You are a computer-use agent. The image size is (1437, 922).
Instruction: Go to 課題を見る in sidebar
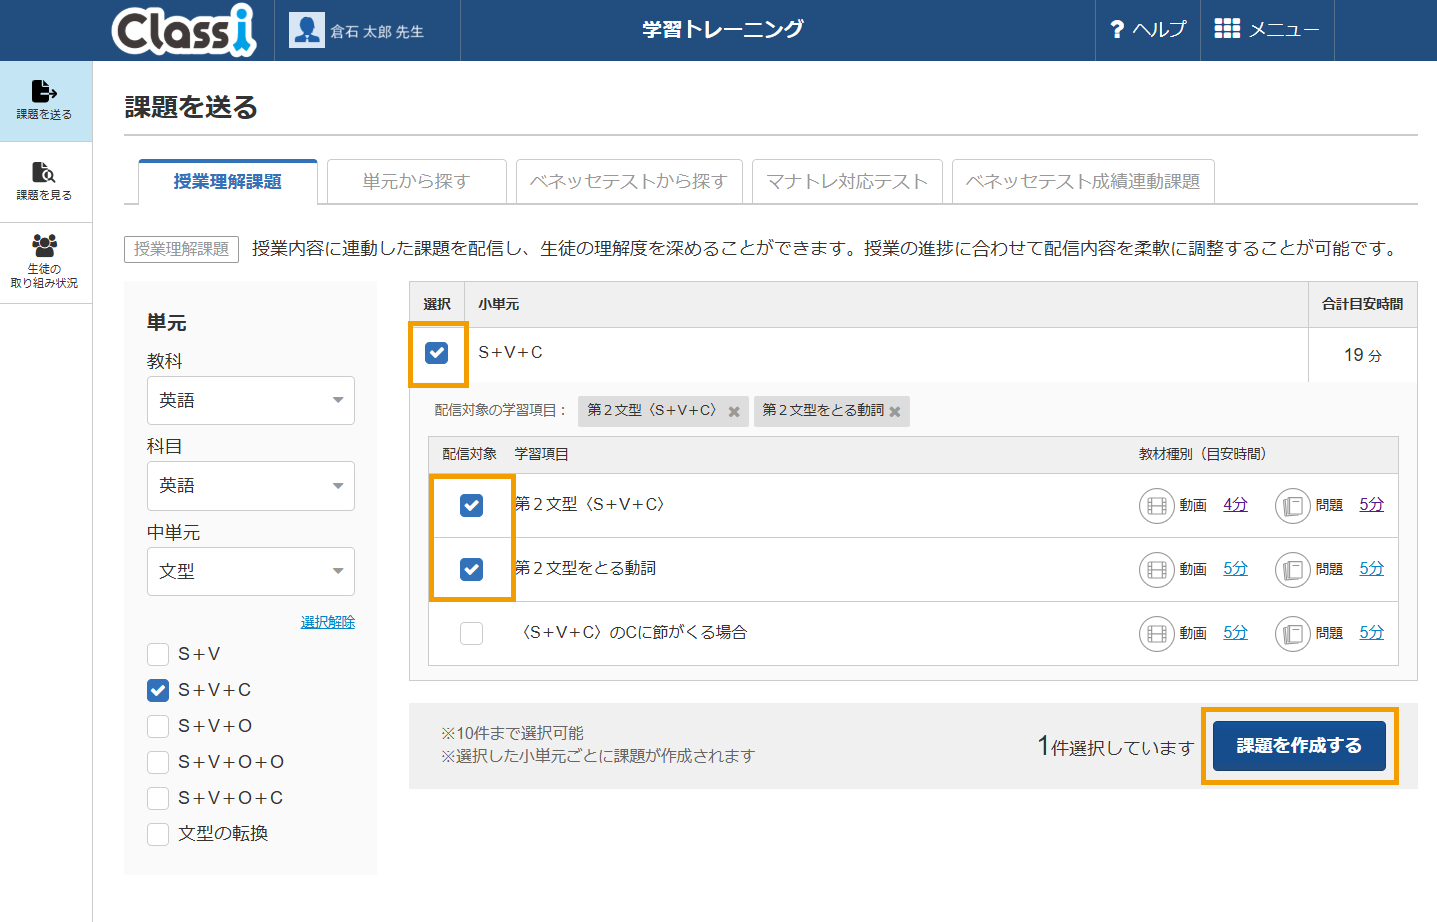[45, 182]
